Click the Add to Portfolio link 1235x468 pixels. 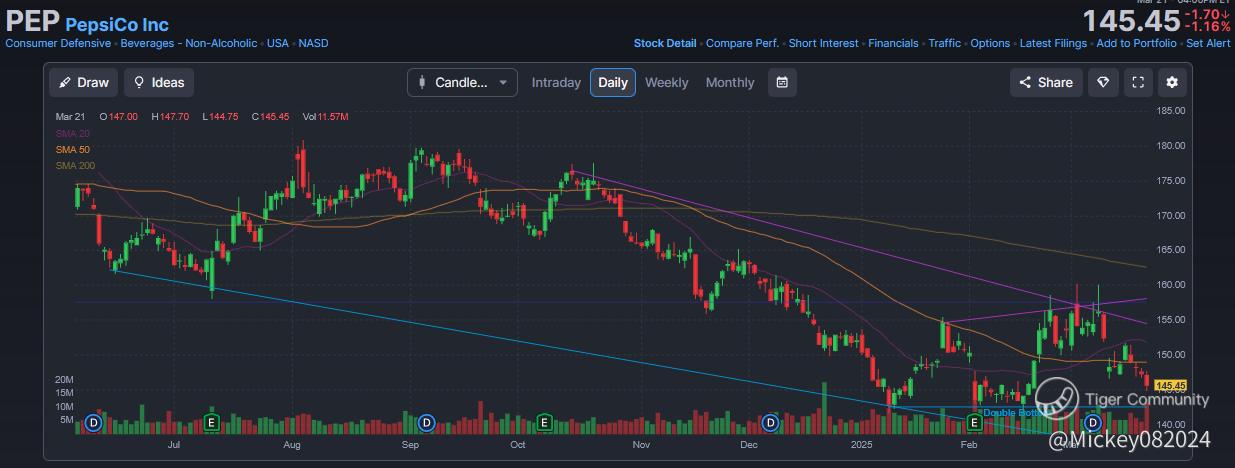1137,43
